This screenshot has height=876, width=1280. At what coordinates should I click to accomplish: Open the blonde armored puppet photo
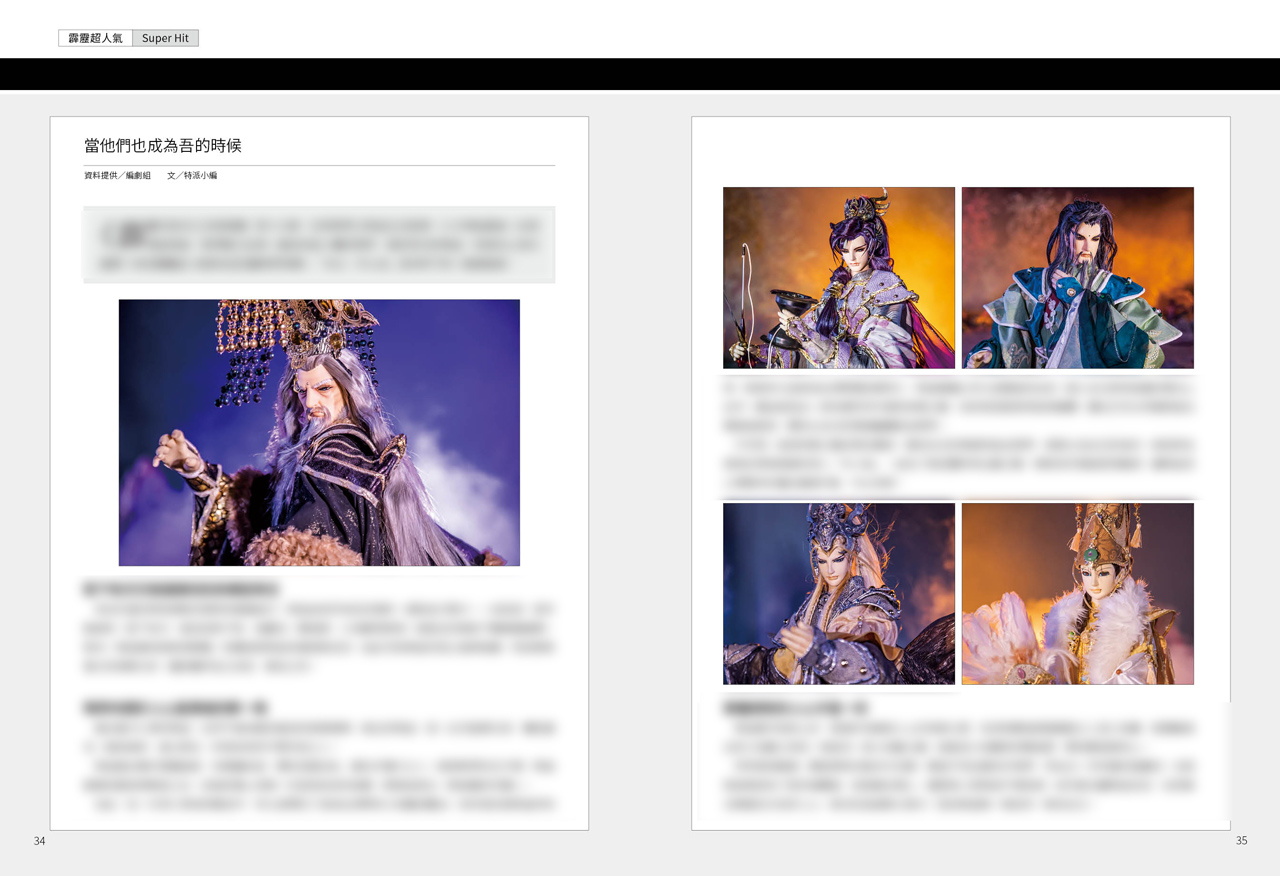click(839, 594)
